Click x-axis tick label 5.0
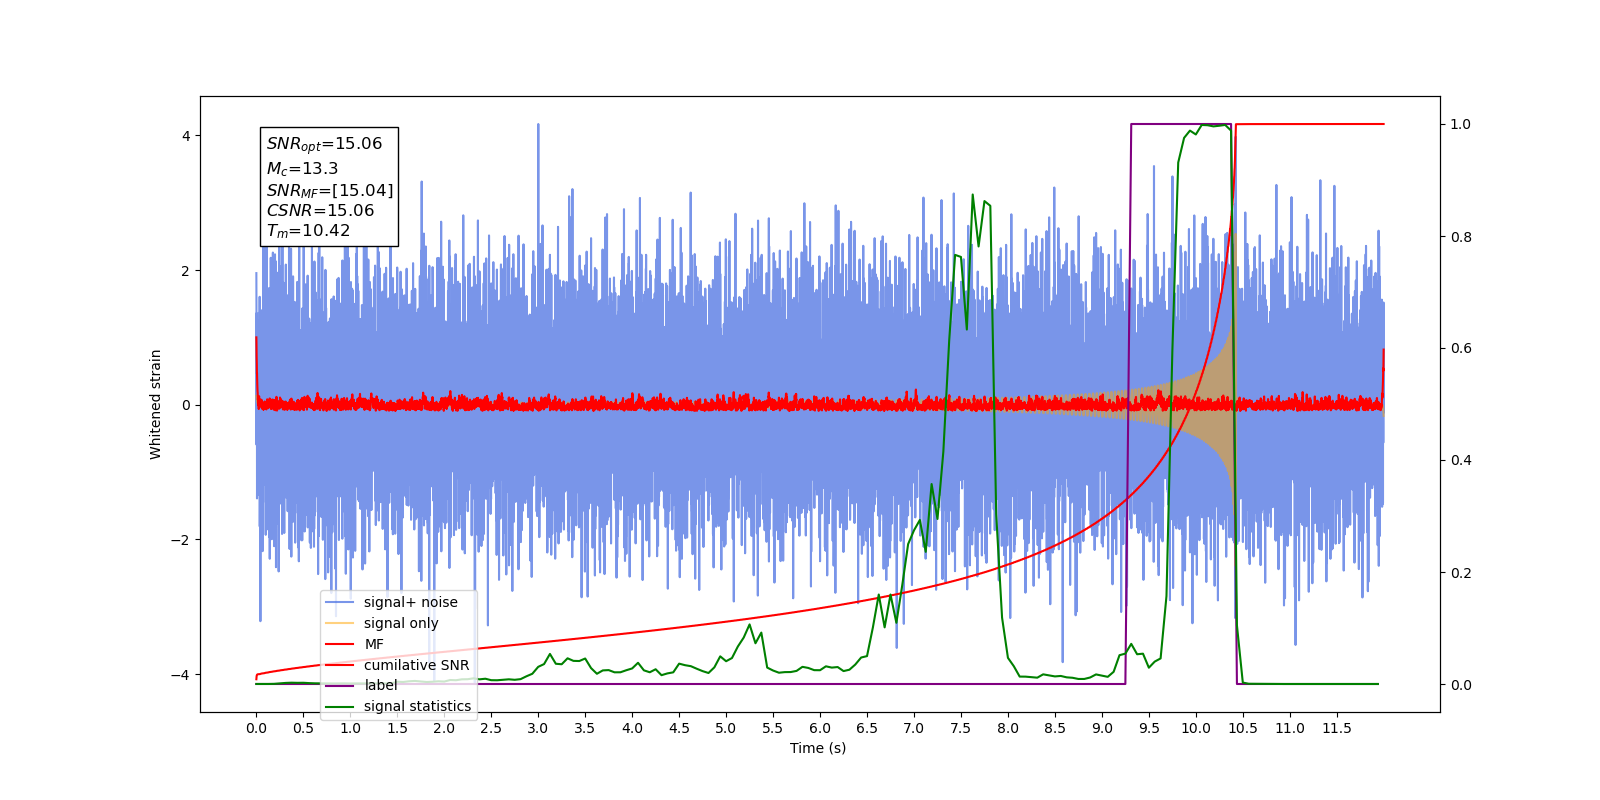 point(726,728)
